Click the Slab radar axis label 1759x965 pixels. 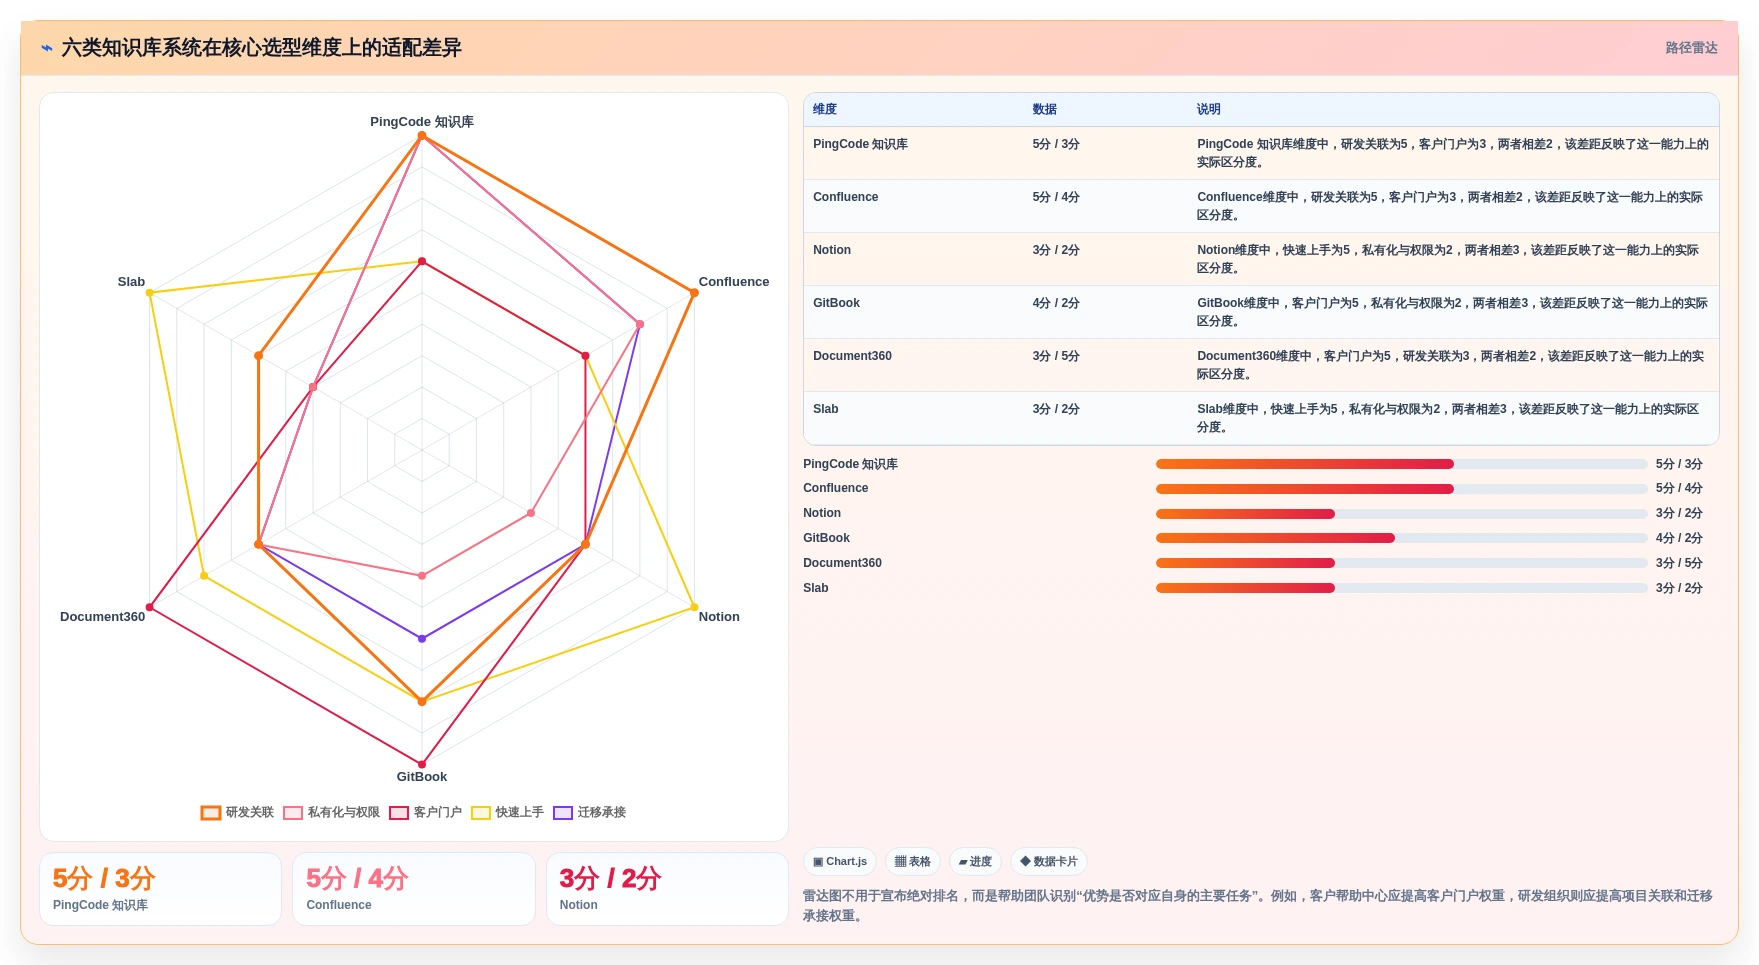tap(131, 282)
